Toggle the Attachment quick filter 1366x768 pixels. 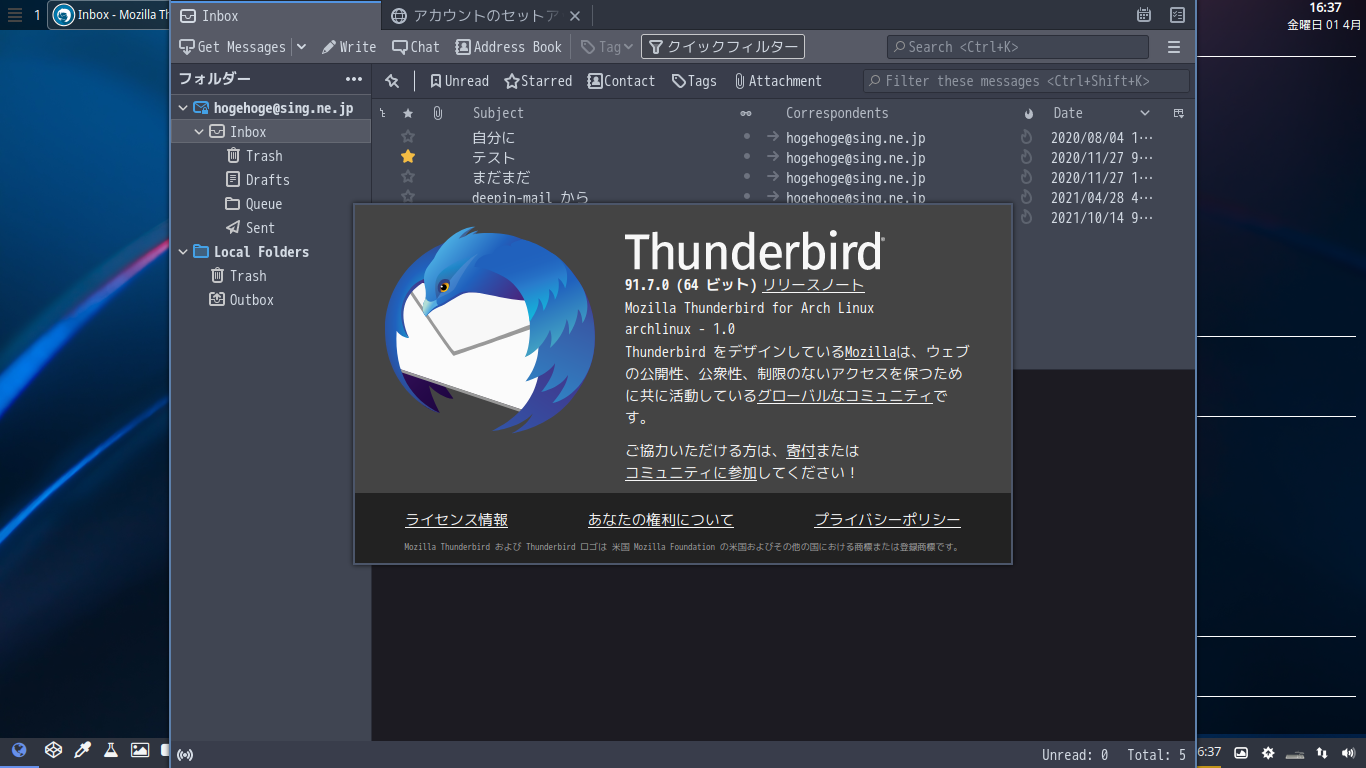coord(778,81)
